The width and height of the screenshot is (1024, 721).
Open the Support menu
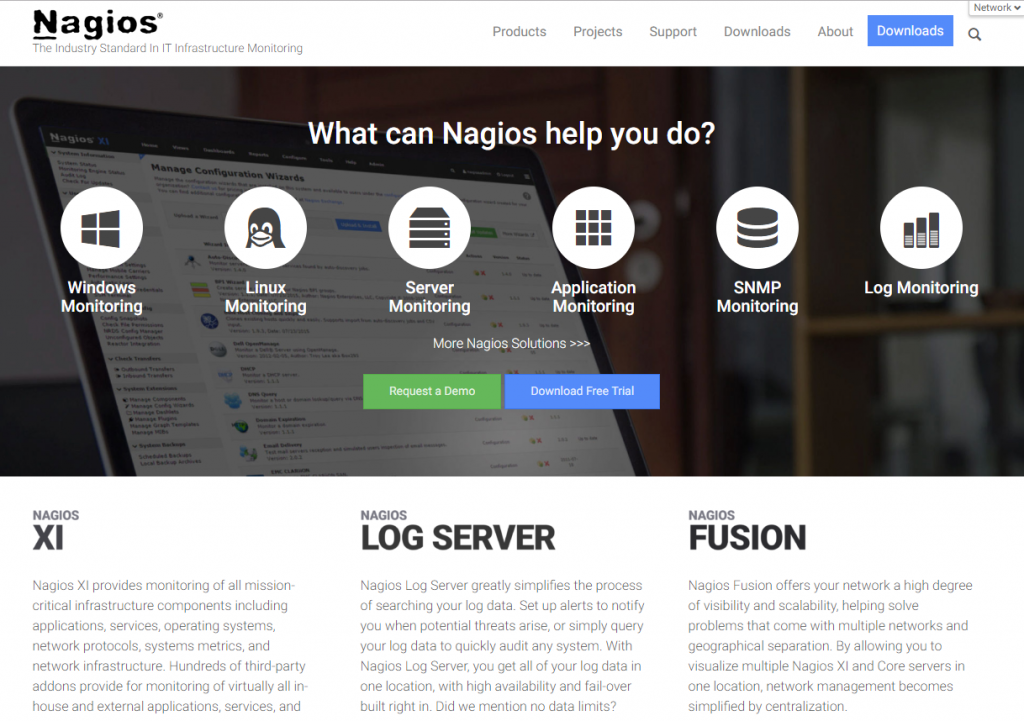click(673, 31)
